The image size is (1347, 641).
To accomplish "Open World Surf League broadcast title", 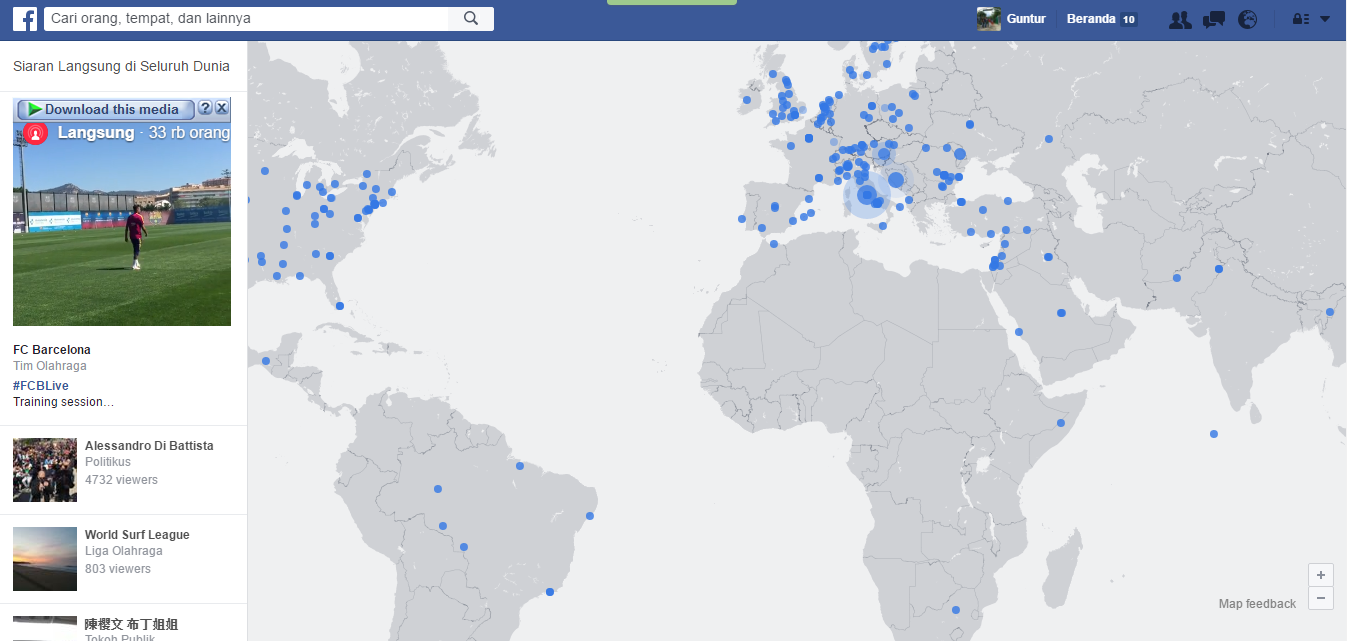I will [x=137, y=535].
